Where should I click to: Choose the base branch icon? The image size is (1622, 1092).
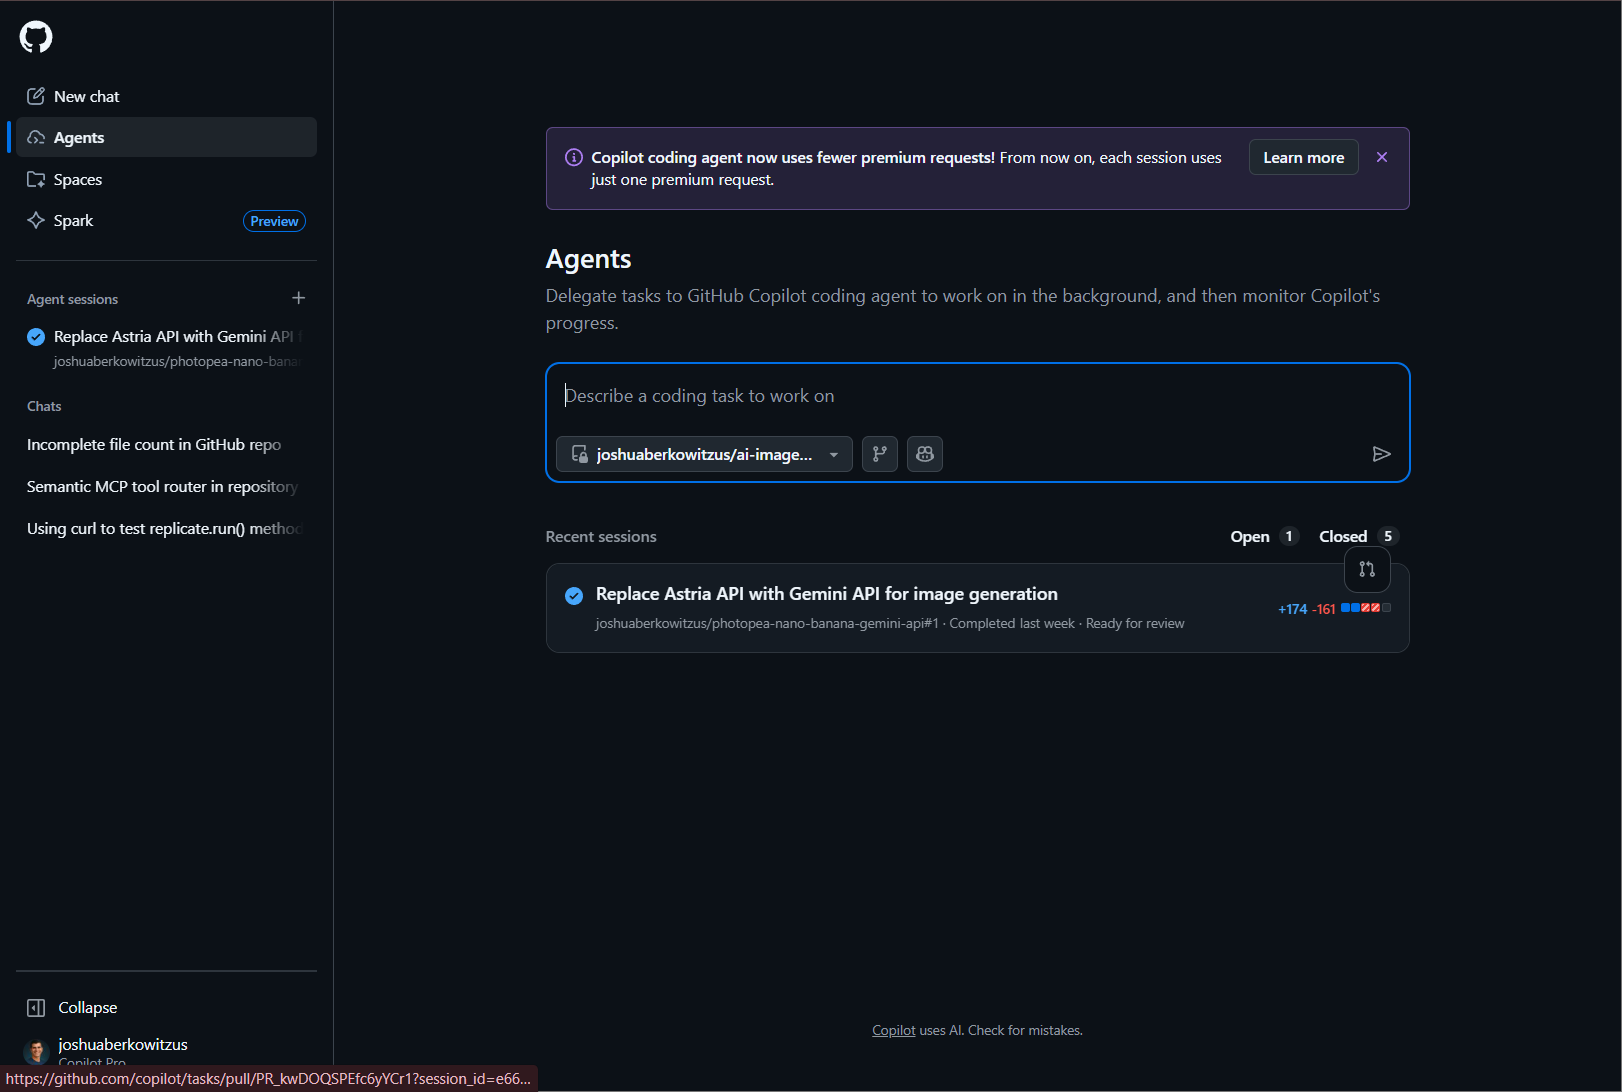(879, 454)
